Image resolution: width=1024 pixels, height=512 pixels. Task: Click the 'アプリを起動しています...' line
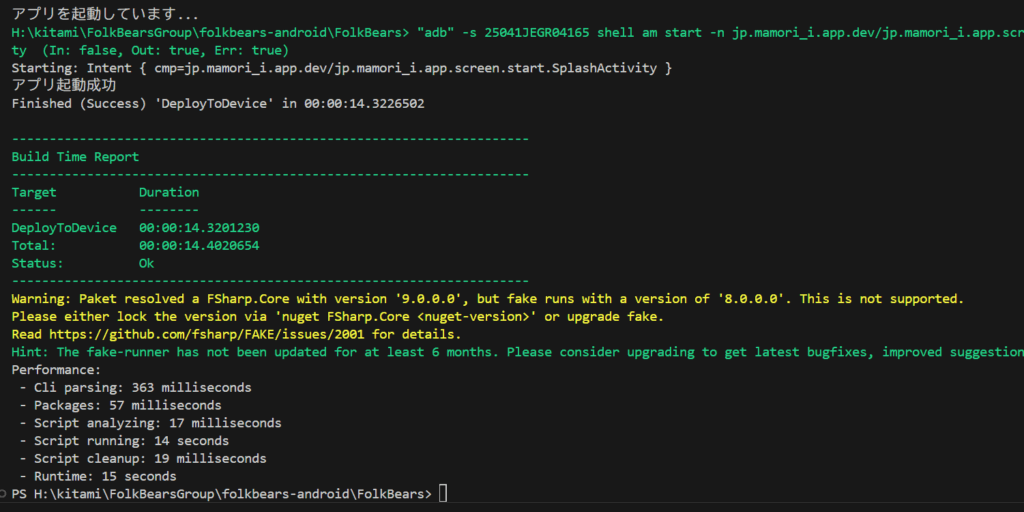tap(105, 15)
